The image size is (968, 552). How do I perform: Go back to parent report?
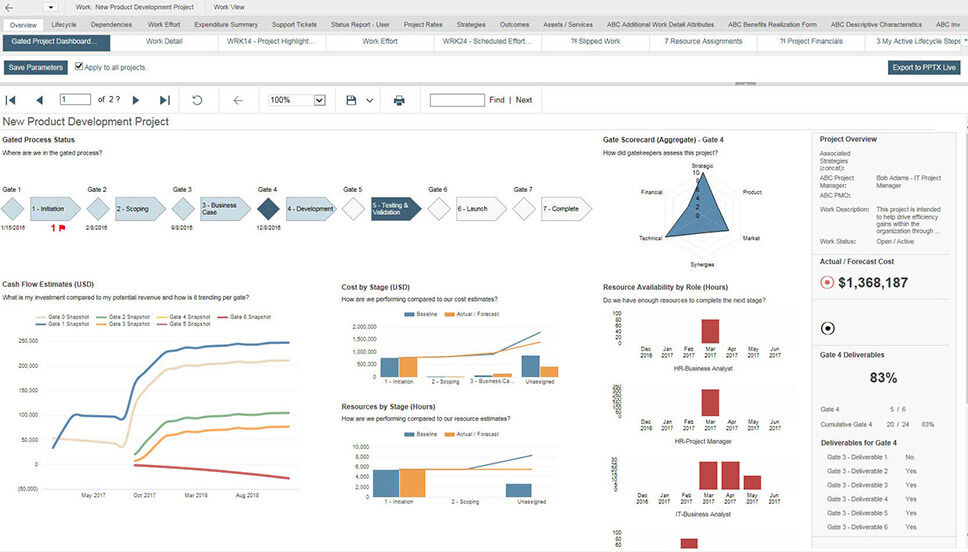click(238, 100)
